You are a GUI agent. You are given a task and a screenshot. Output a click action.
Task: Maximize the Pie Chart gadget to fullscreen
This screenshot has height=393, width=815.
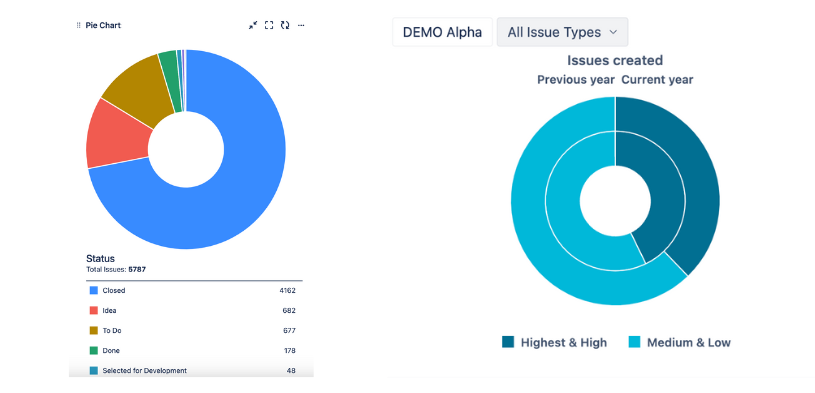point(269,25)
